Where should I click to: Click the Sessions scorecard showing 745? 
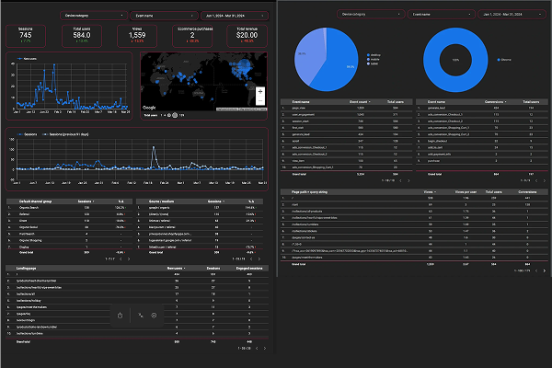26,36
